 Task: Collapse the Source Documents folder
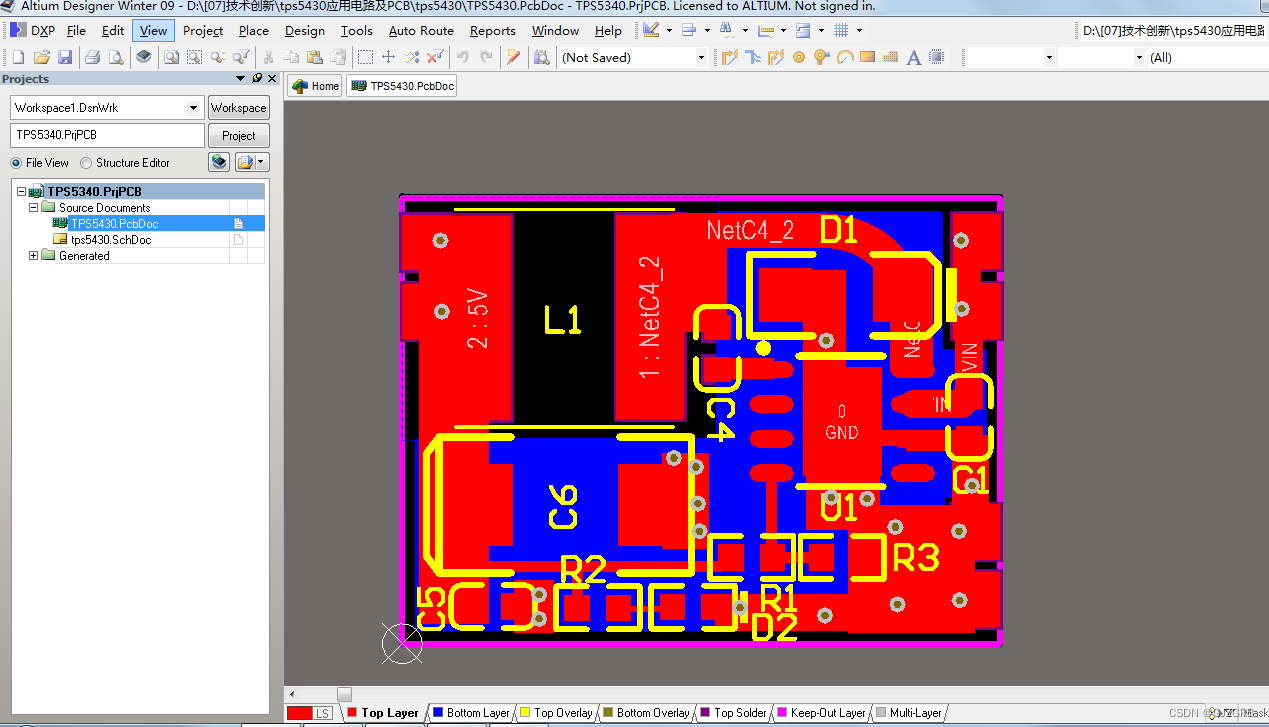(x=33, y=206)
